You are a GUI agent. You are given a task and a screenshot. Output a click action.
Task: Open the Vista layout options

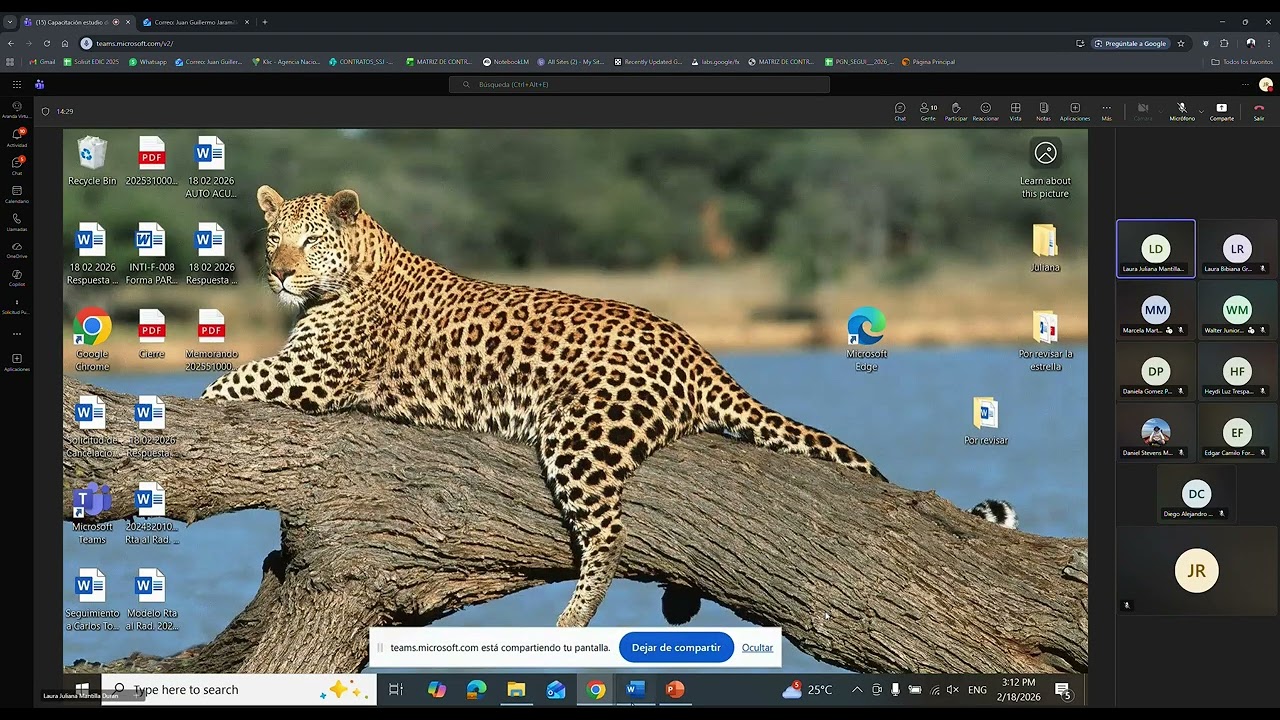tap(1015, 112)
